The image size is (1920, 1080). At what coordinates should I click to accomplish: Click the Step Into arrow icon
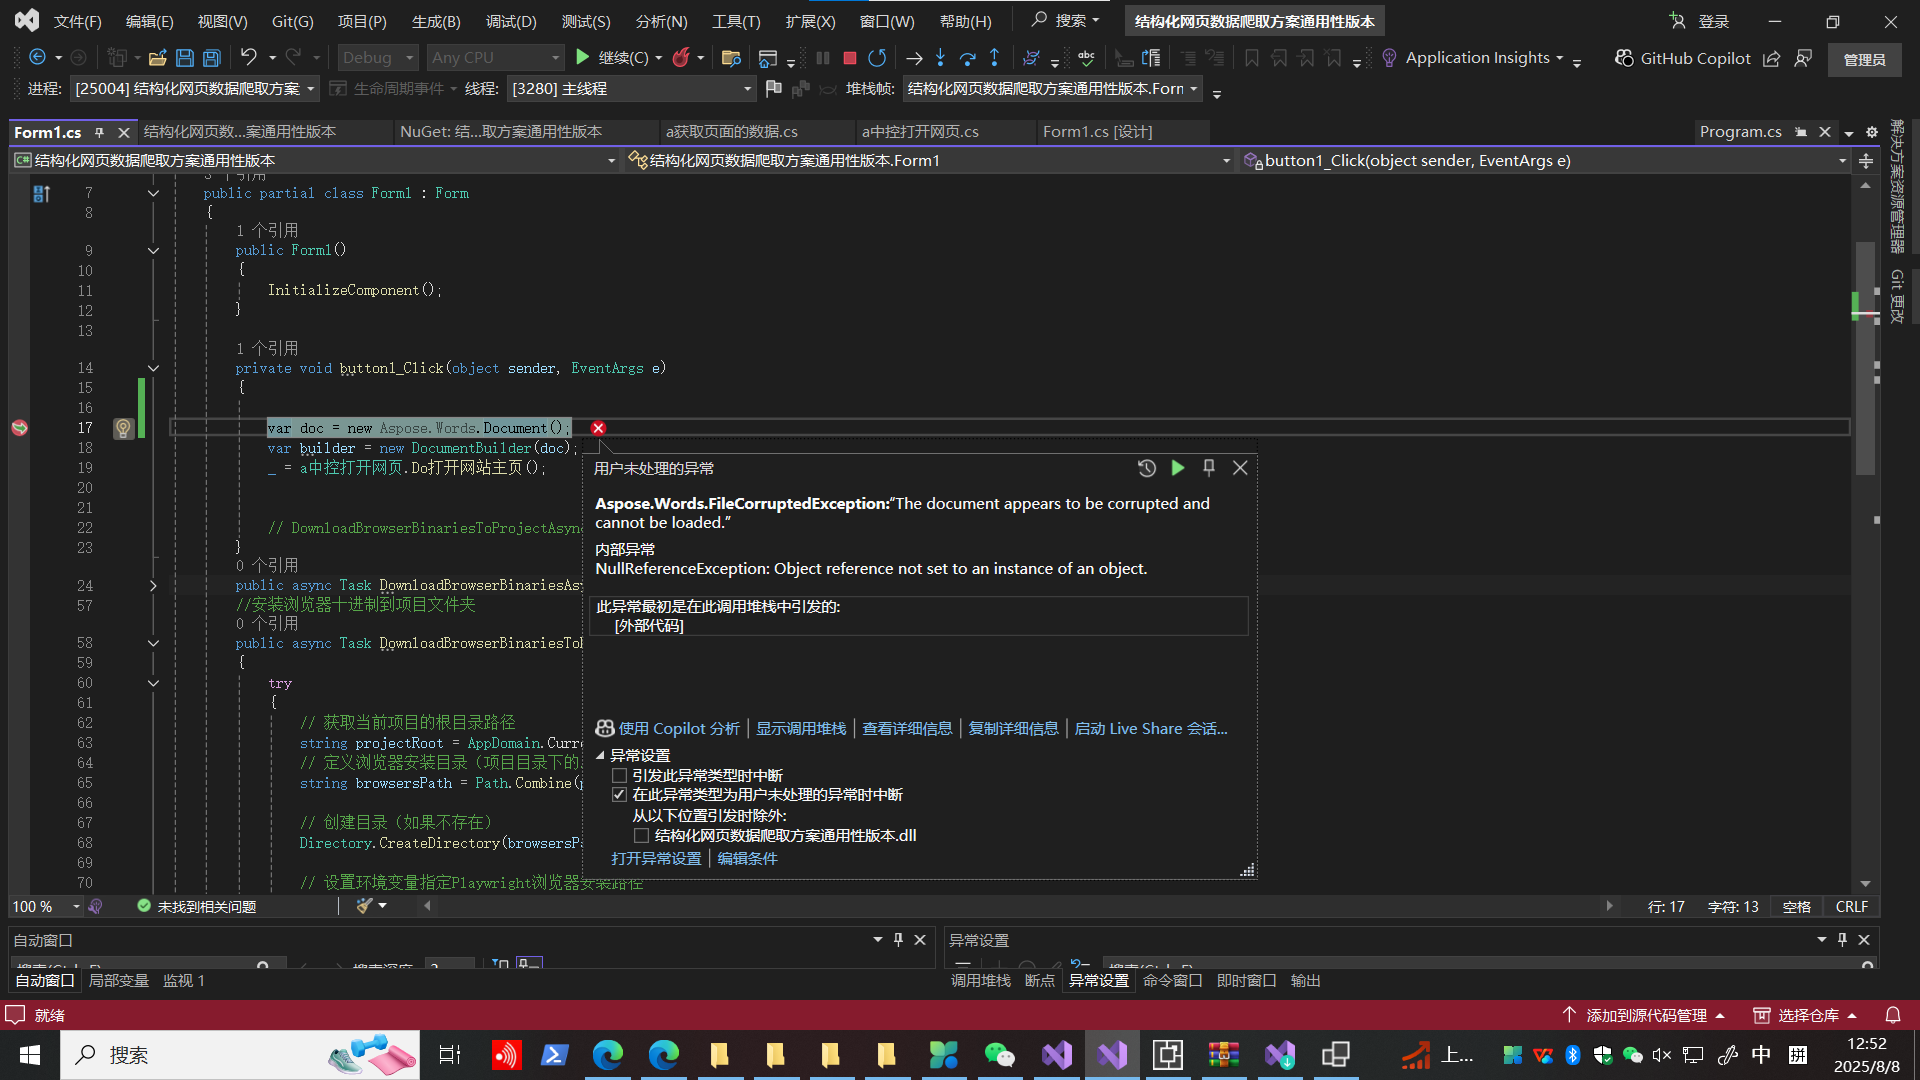(x=940, y=58)
